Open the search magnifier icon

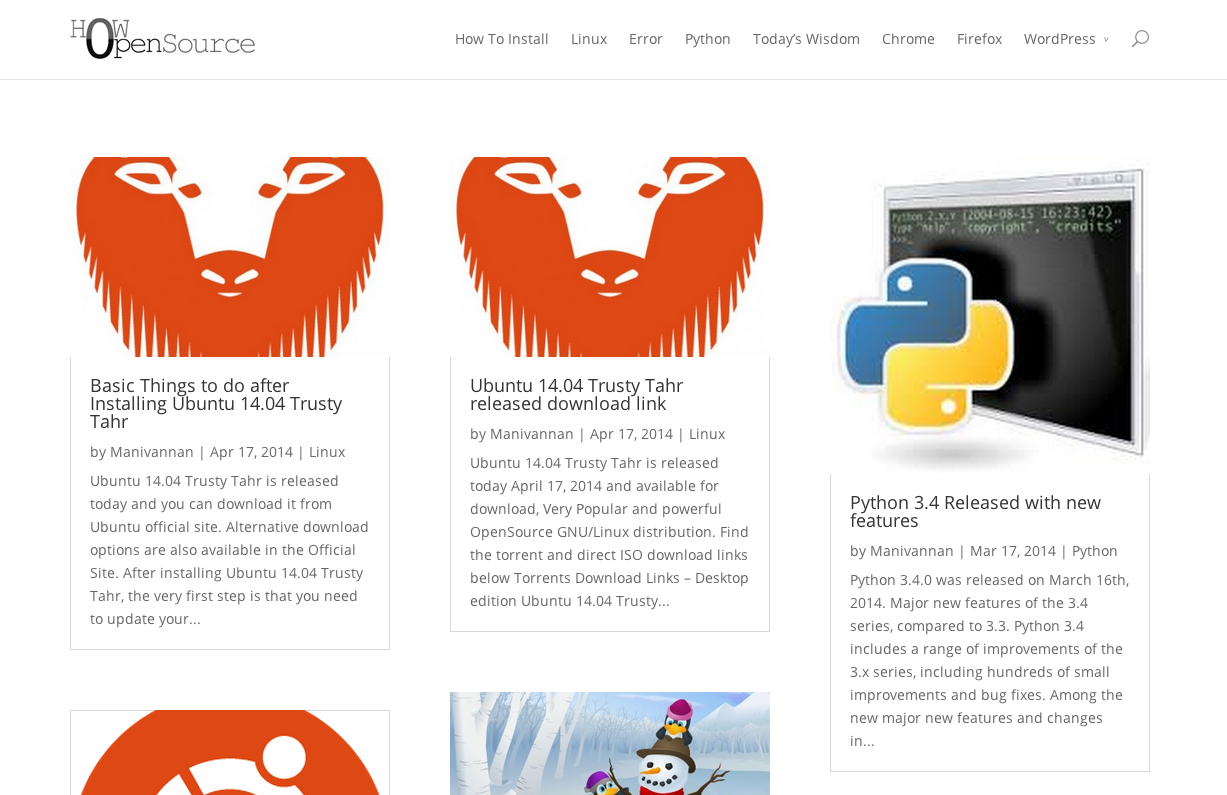(1140, 38)
